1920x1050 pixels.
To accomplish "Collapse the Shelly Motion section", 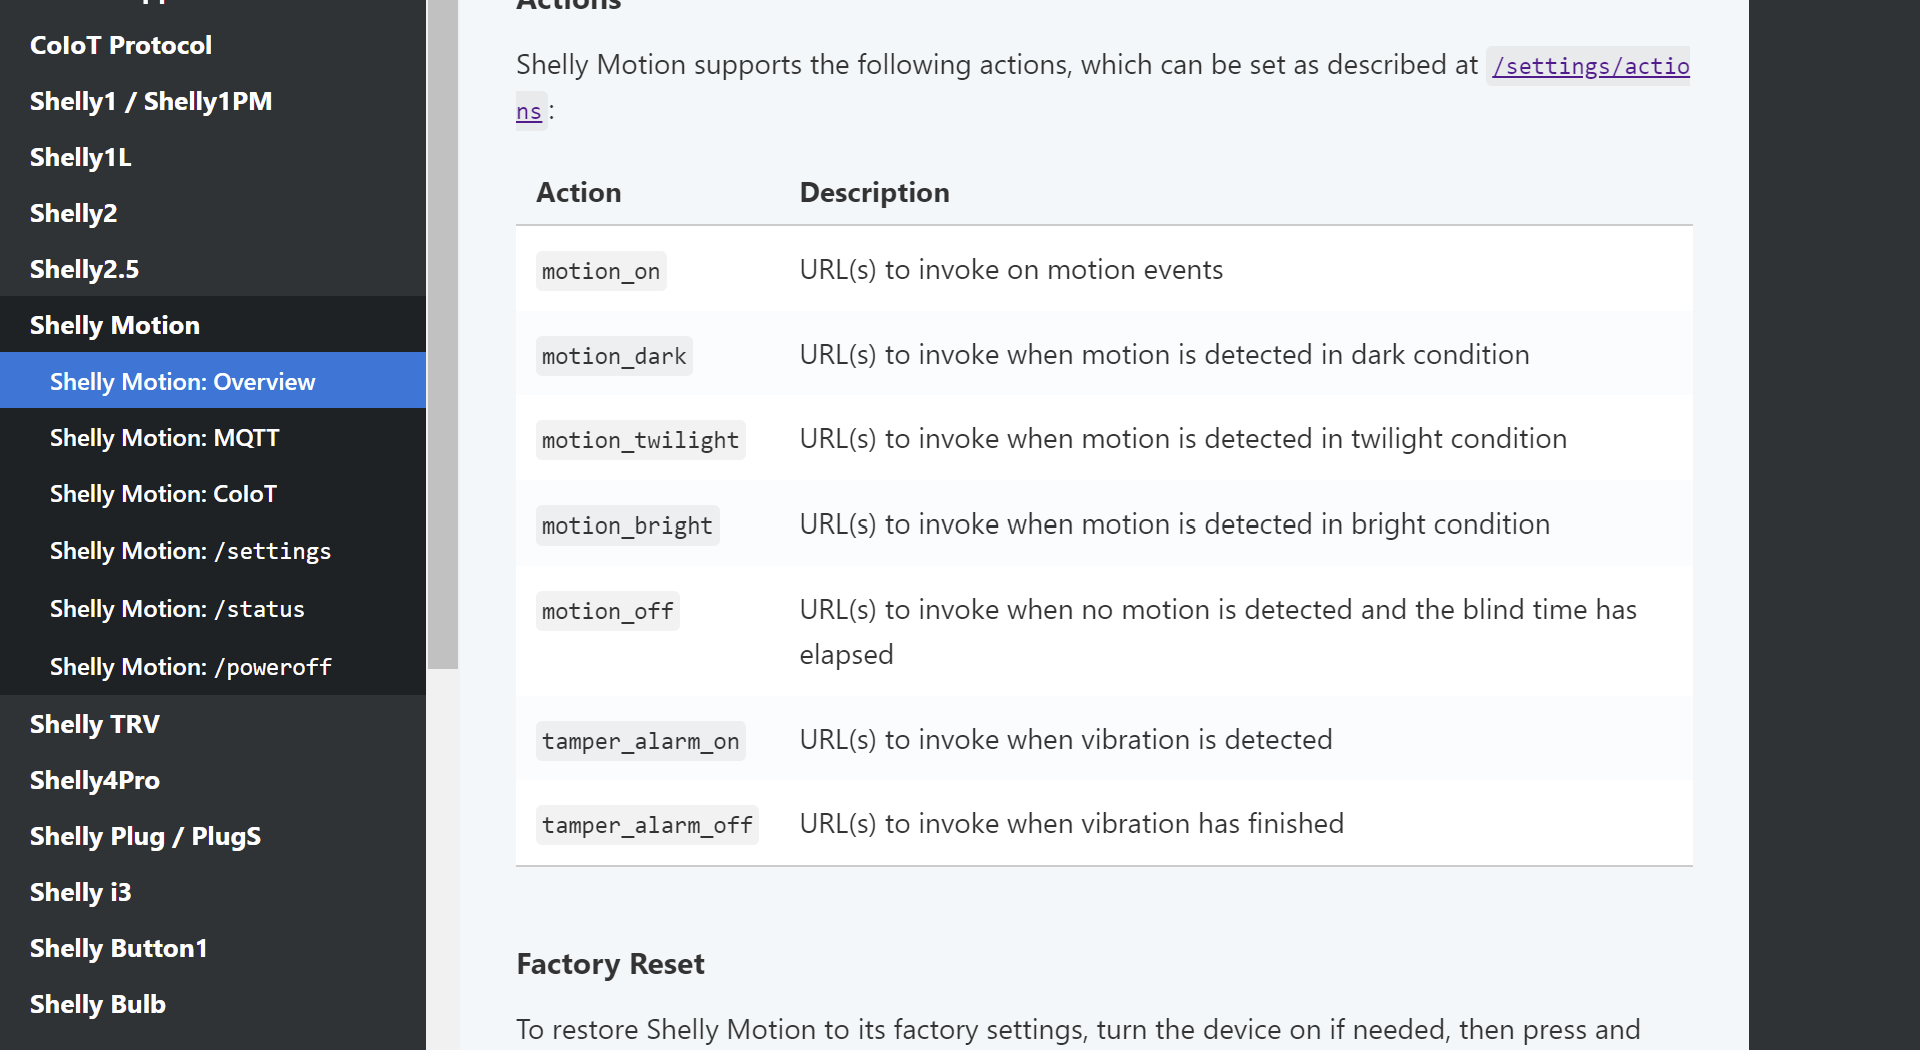I will tap(115, 325).
